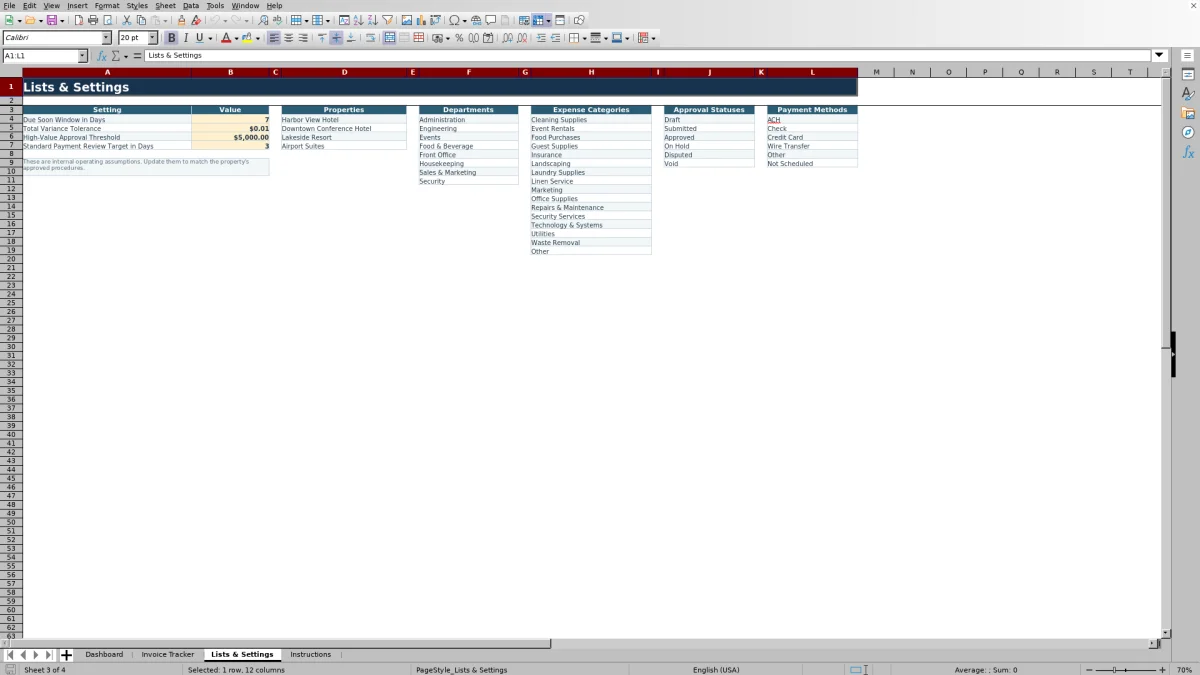1200x675 pixels.
Task: Click the Insert Hyperlink icon
Action: pyautogui.click(x=476, y=20)
